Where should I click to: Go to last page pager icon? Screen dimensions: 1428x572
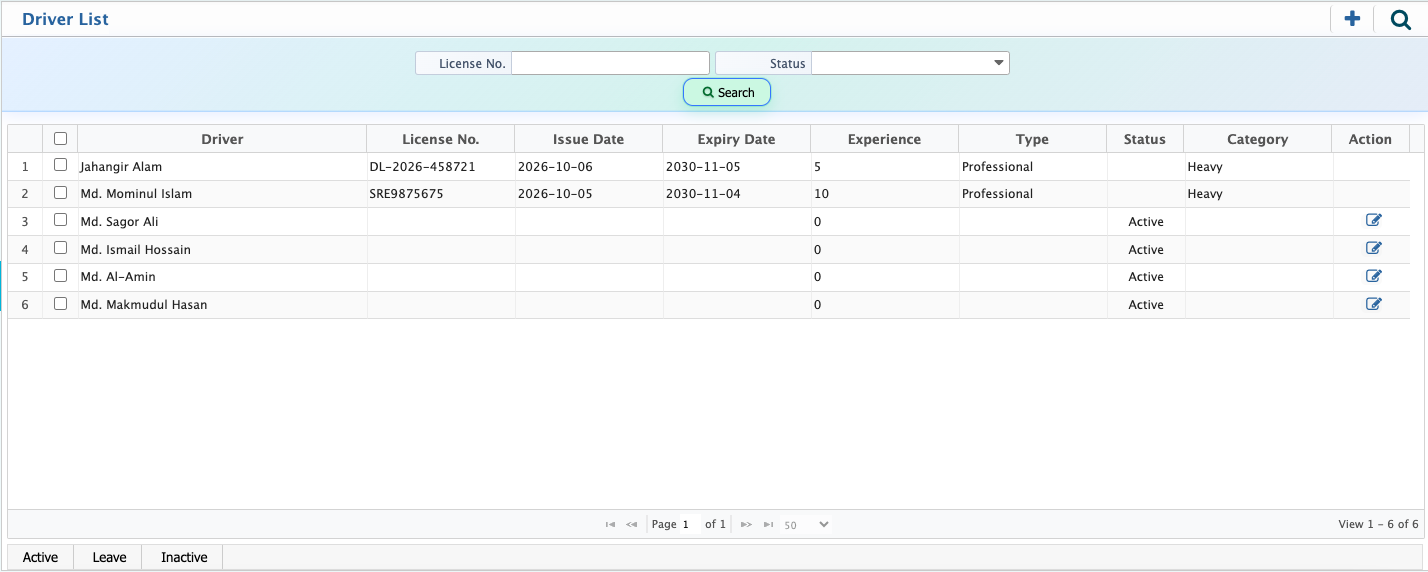point(768,524)
